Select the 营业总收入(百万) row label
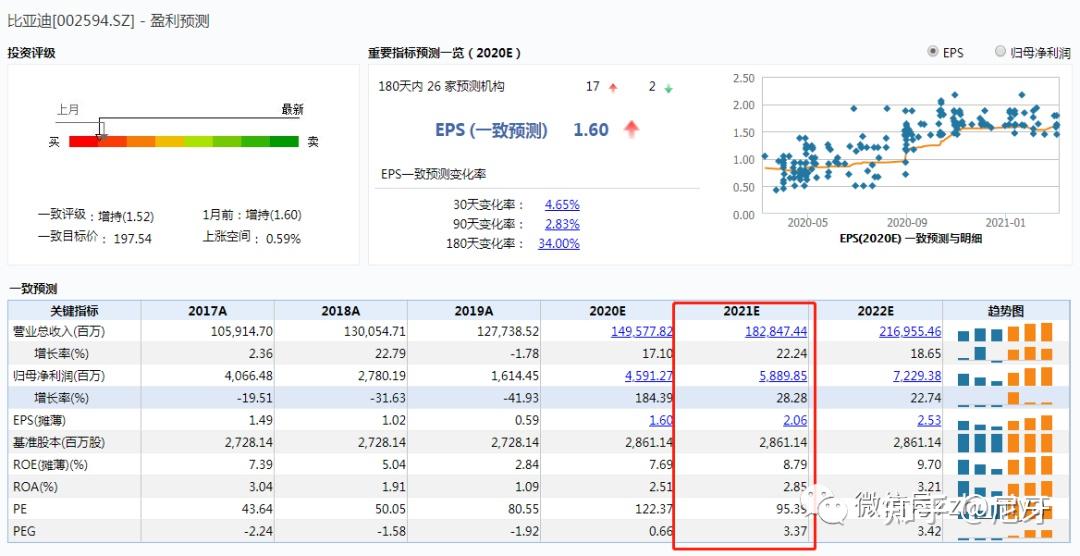Viewport: 1080px width, 556px height. [x=59, y=331]
